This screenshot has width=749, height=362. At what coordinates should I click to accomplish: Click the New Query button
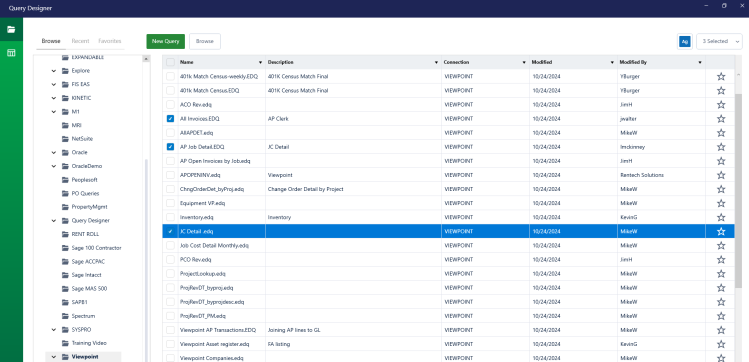pyautogui.click(x=165, y=42)
